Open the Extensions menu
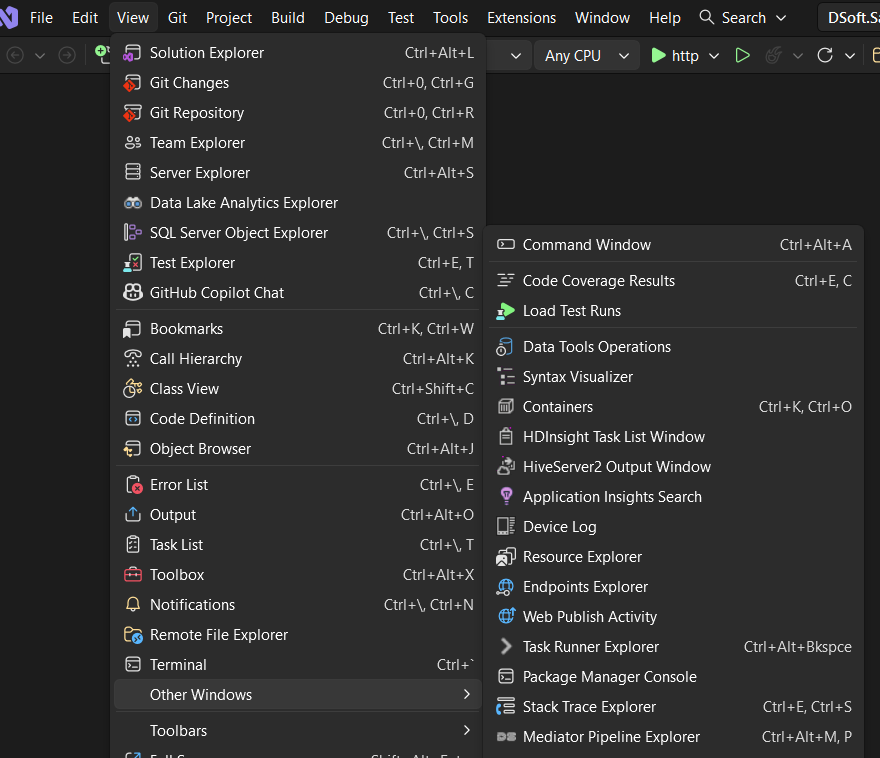 point(521,18)
